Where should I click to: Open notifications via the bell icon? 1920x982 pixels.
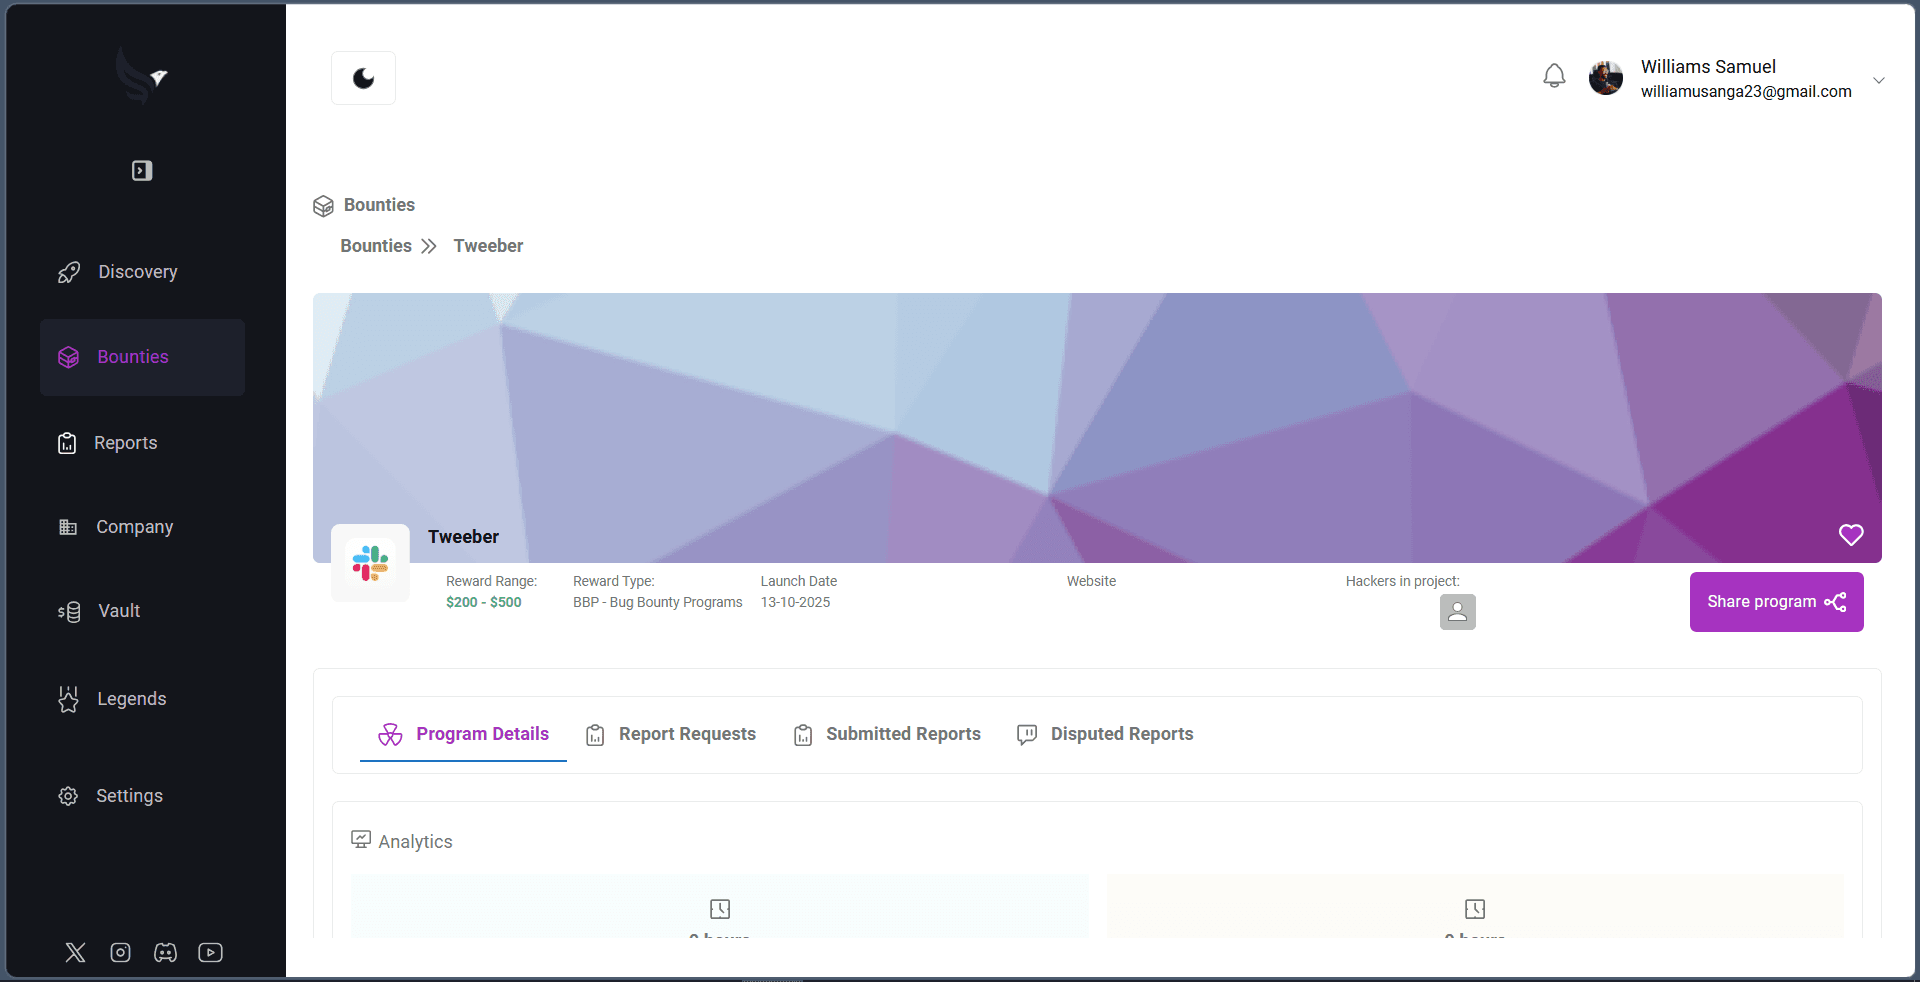[x=1554, y=76]
